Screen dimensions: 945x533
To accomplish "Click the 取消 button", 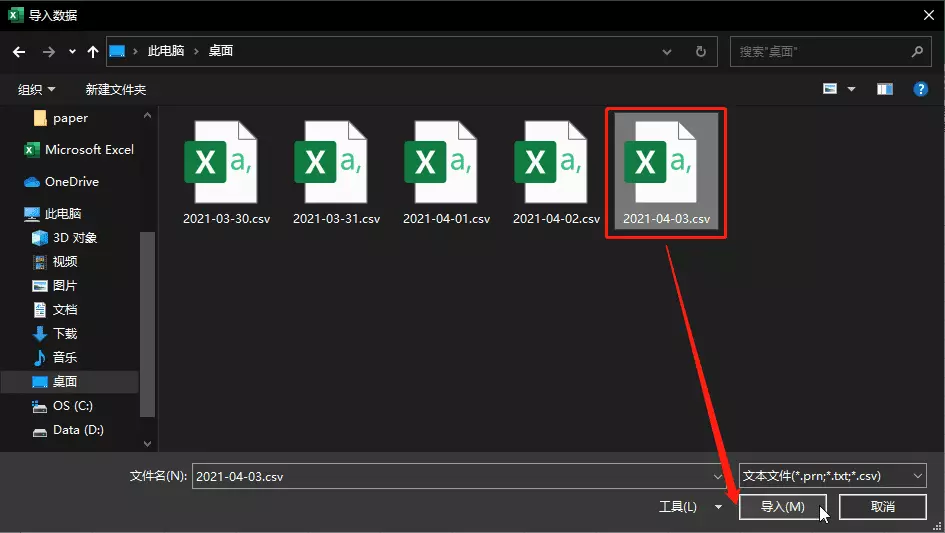I will click(882, 507).
